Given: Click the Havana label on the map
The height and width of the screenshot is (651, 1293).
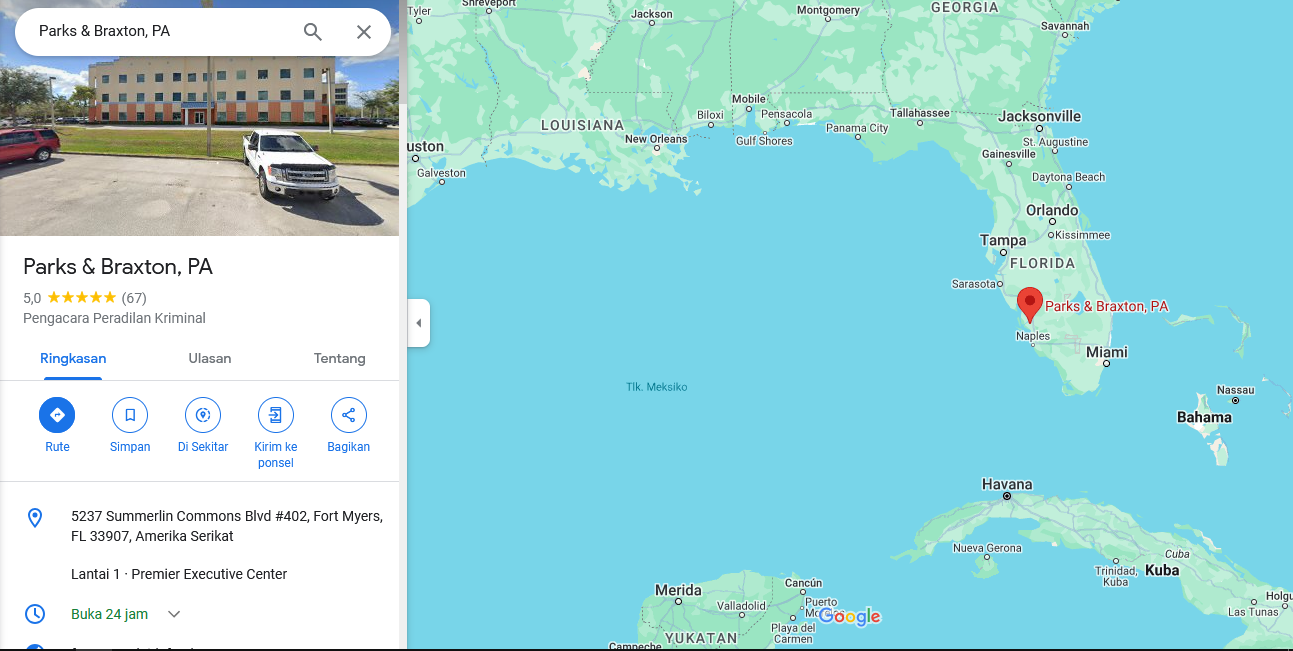Looking at the screenshot, I should [1007, 484].
